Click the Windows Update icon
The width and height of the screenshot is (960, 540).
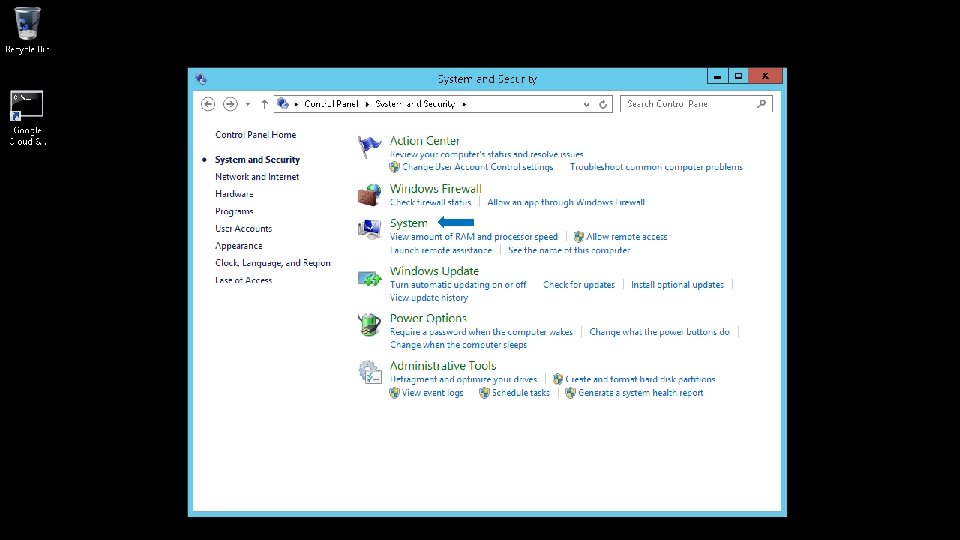click(369, 278)
